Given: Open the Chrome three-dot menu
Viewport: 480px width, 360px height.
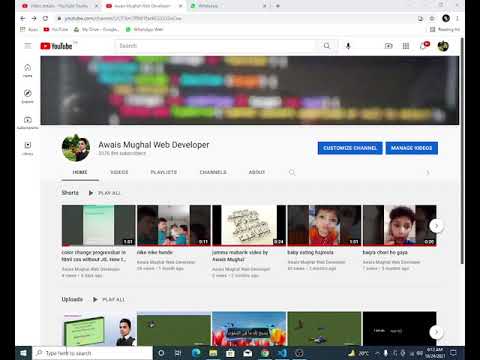Looking at the screenshot, I should coord(457,18).
